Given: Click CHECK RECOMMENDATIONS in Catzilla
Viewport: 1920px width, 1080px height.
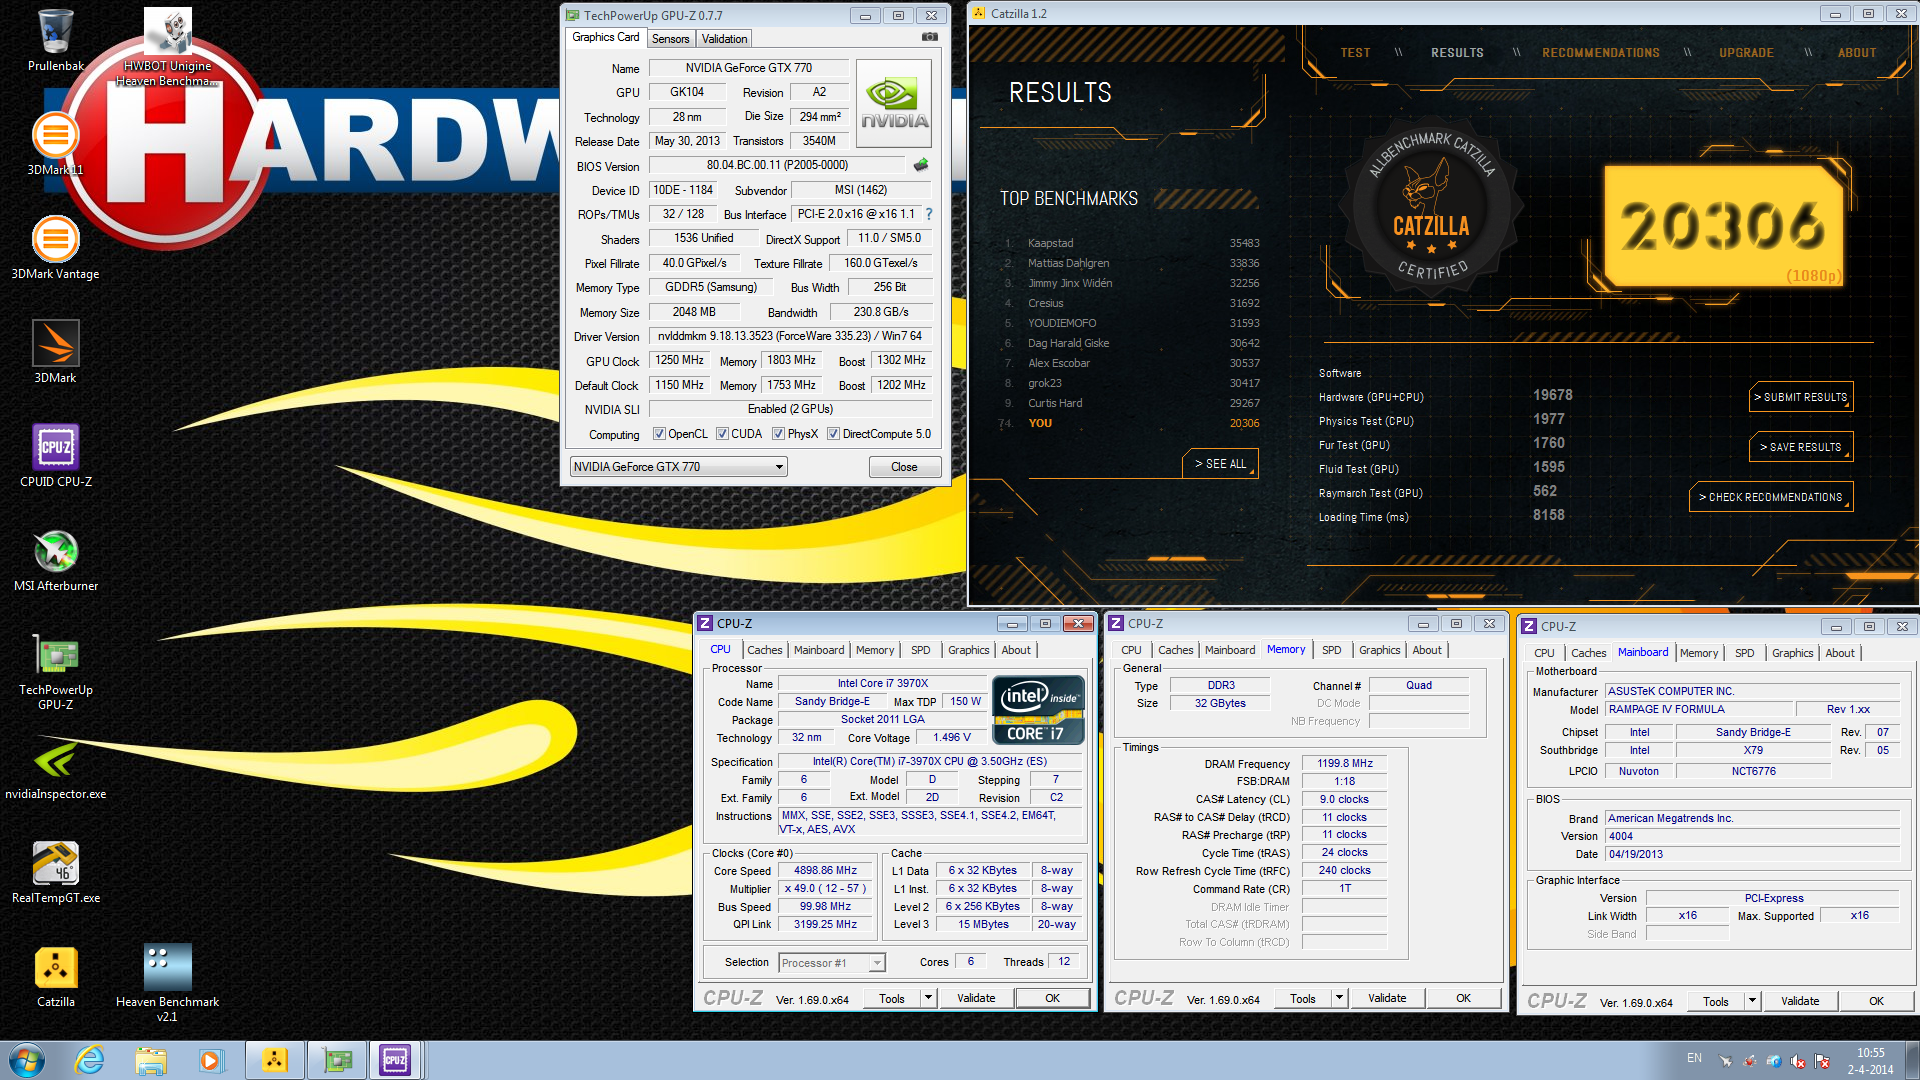Looking at the screenshot, I should pyautogui.click(x=1771, y=497).
